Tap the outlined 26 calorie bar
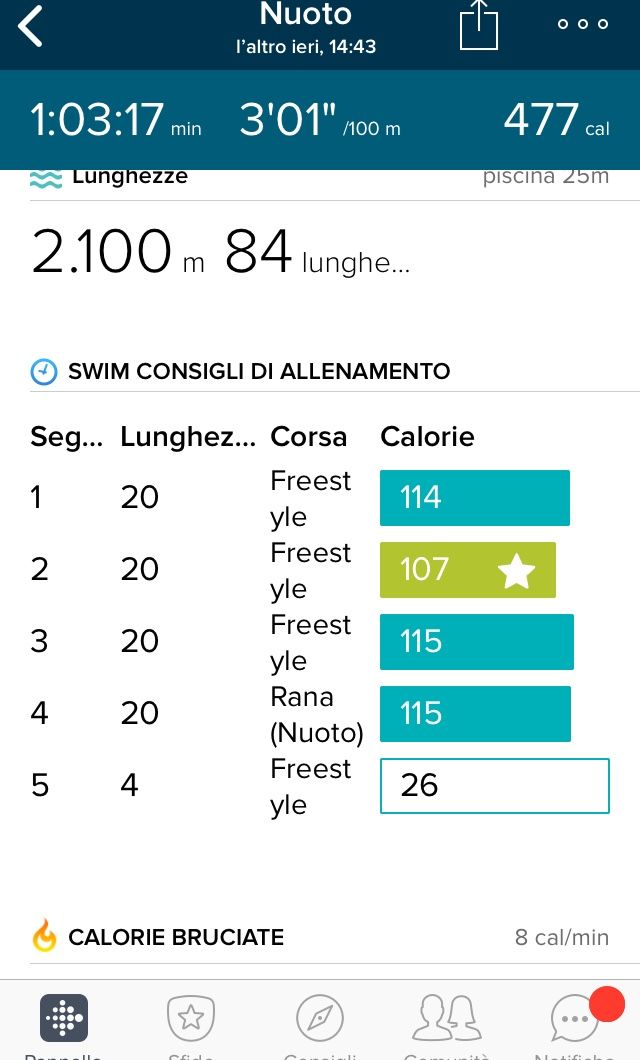The width and height of the screenshot is (640, 1060). (494, 786)
